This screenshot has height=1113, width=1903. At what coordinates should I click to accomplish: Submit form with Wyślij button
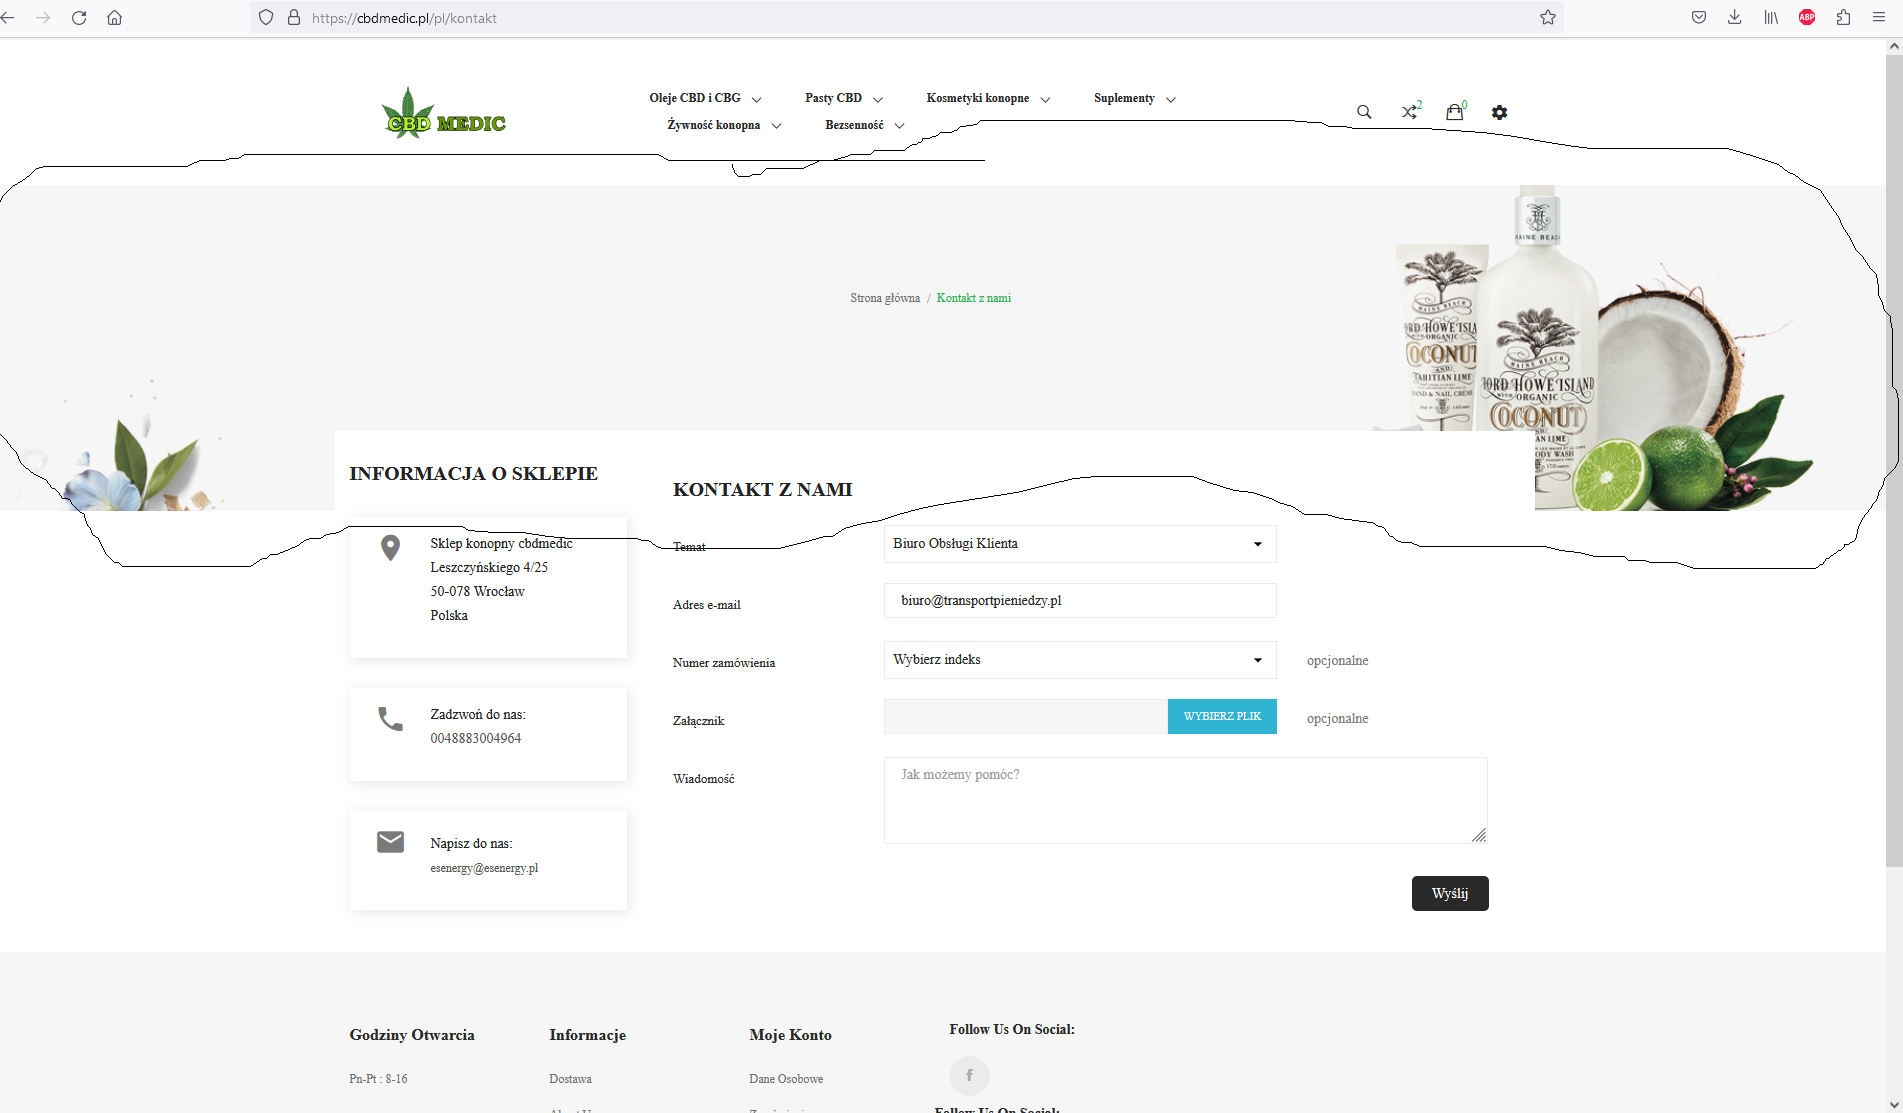[x=1450, y=894]
